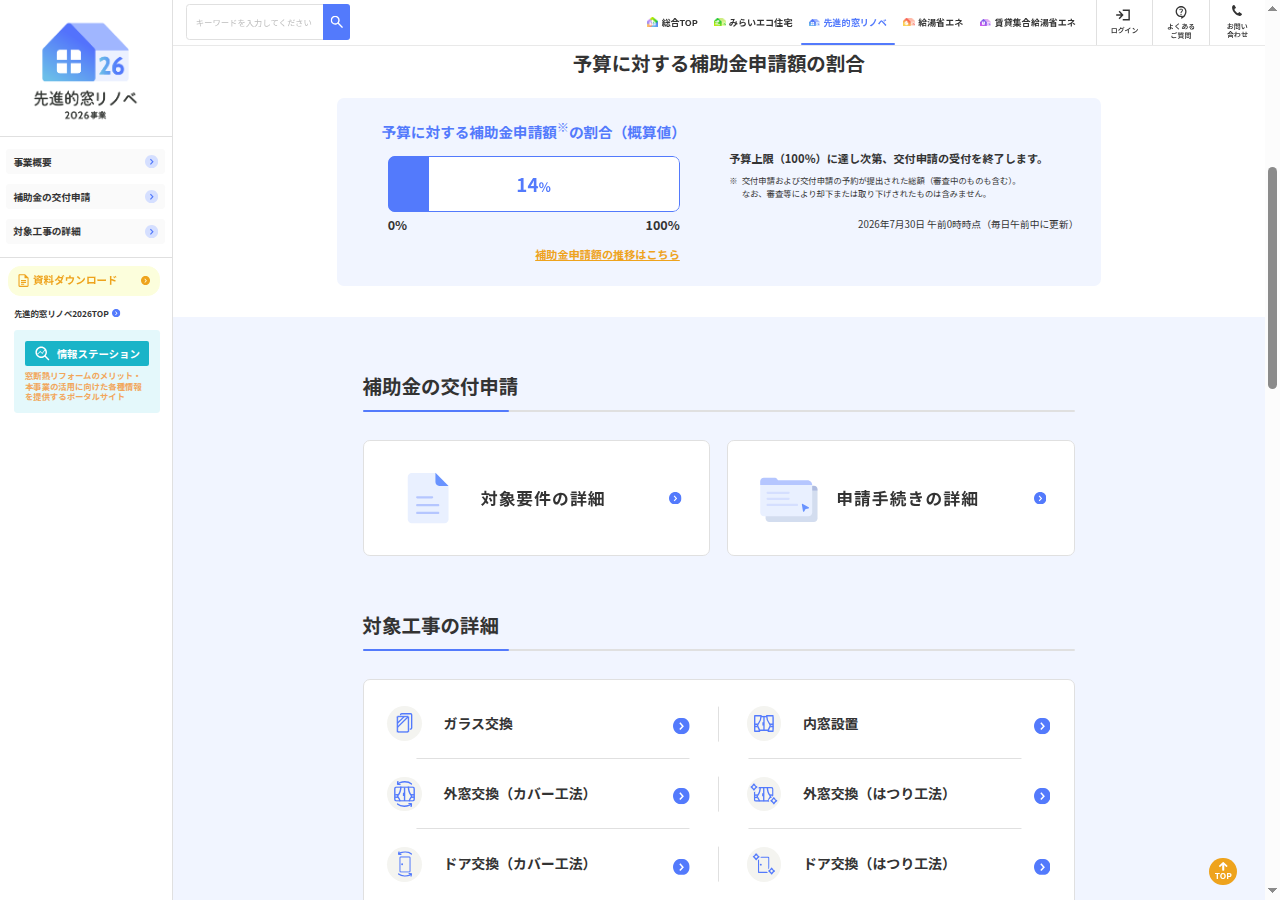Open the よくあるご質問 help icon
Viewport: 1280px width, 900px height.
pyautogui.click(x=1181, y=12)
